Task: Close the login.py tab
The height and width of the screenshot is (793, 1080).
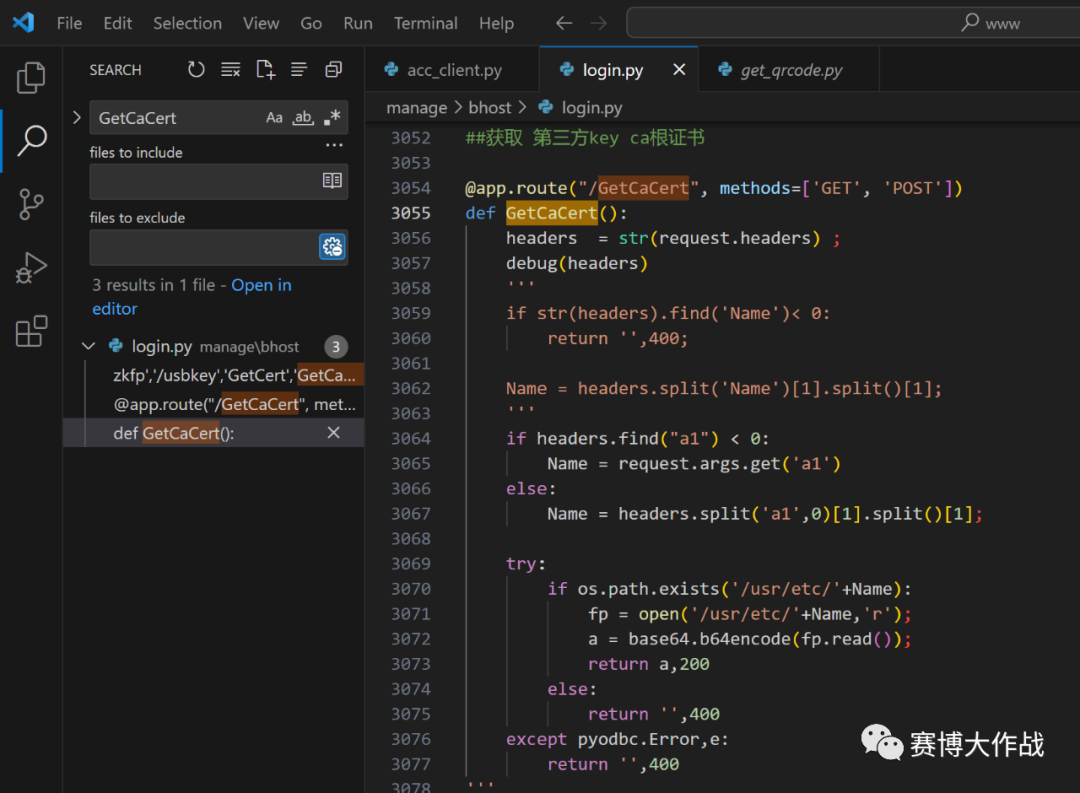Action: click(x=679, y=70)
